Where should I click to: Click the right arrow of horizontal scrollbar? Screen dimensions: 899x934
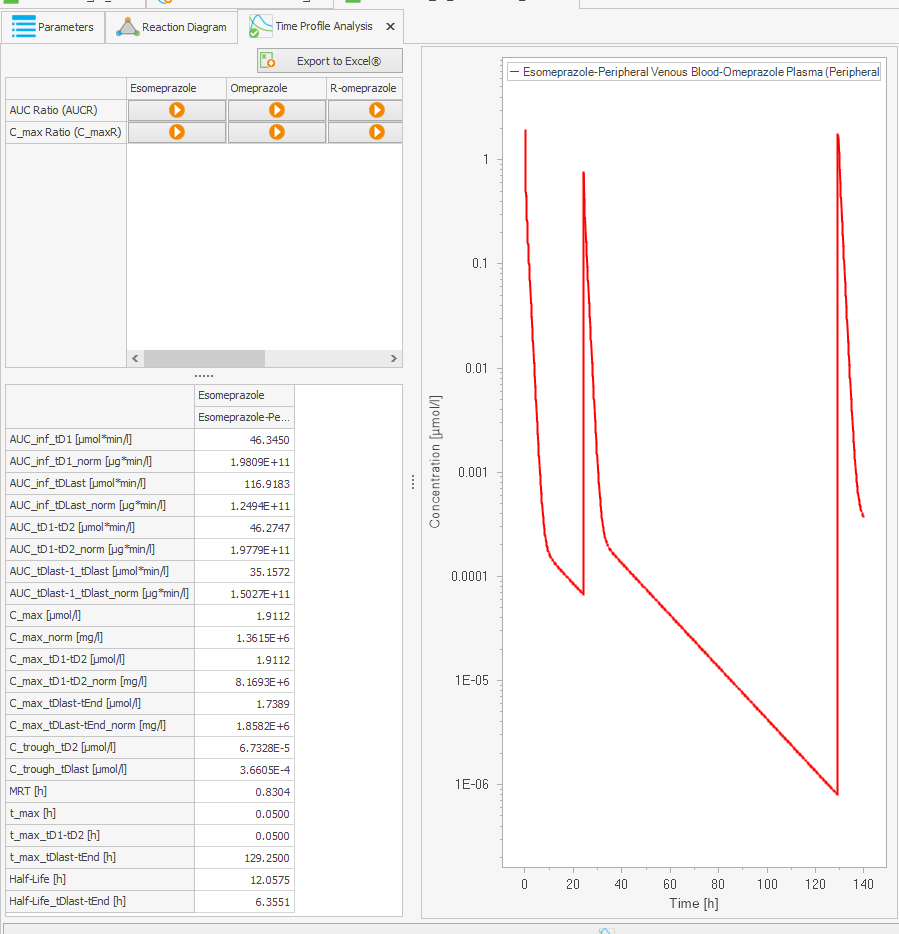(x=394, y=359)
